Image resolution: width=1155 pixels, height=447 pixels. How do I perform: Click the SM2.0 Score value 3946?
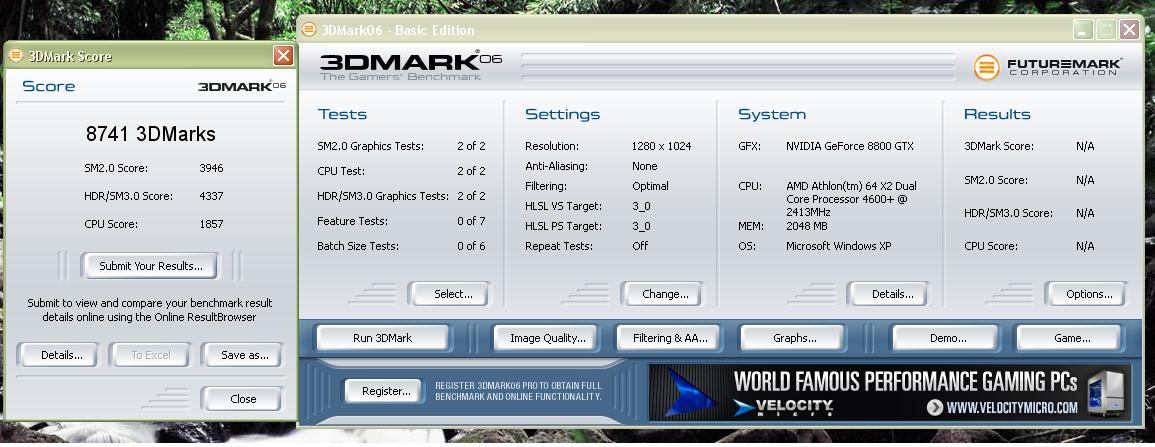tap(211, 168)
